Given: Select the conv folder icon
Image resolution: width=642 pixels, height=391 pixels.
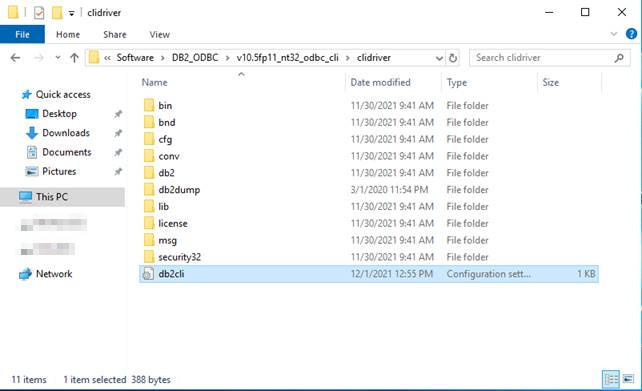Looking at the screenshot, I should (x=149, y=156).
